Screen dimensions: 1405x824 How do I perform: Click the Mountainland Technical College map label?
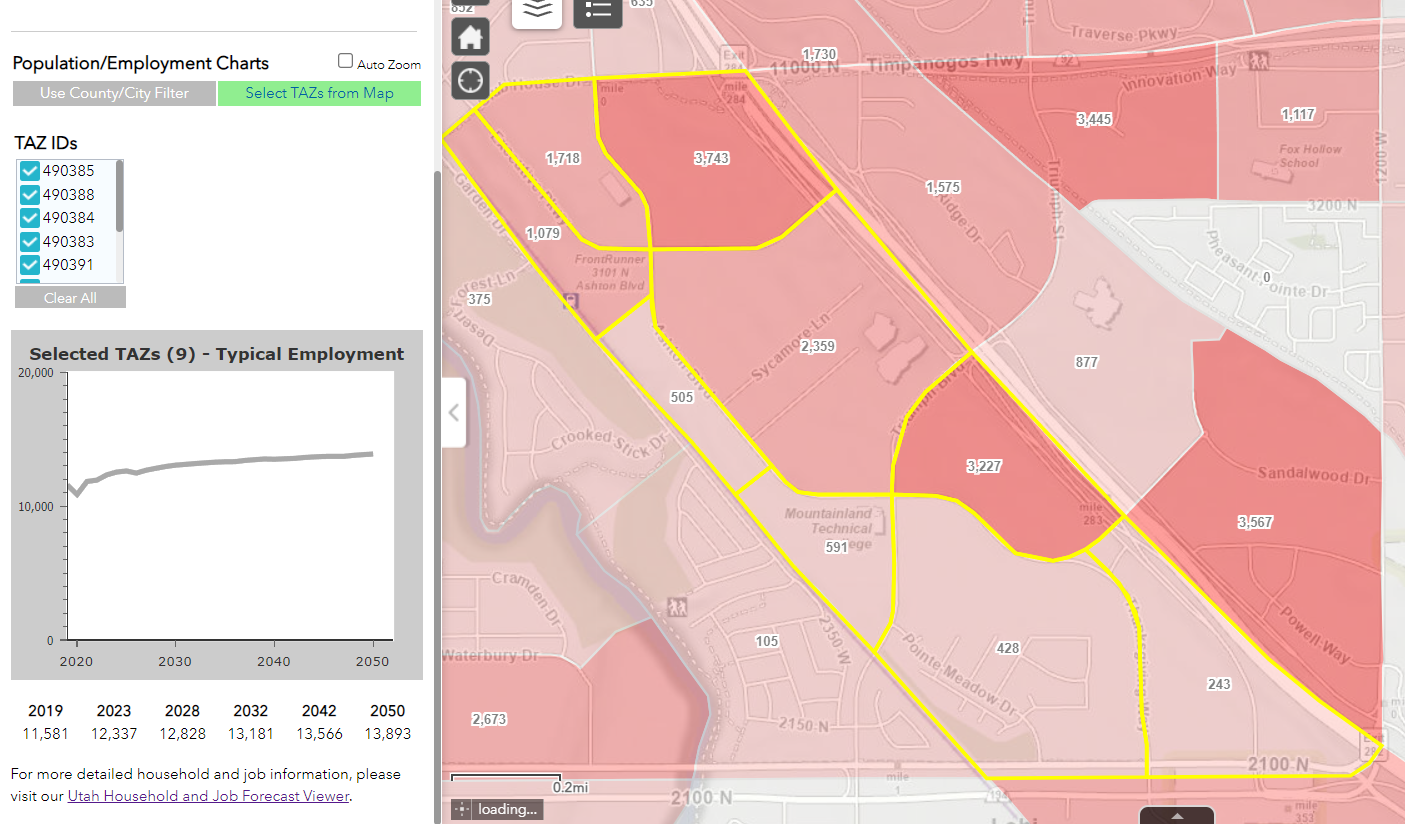click(828, 528)
